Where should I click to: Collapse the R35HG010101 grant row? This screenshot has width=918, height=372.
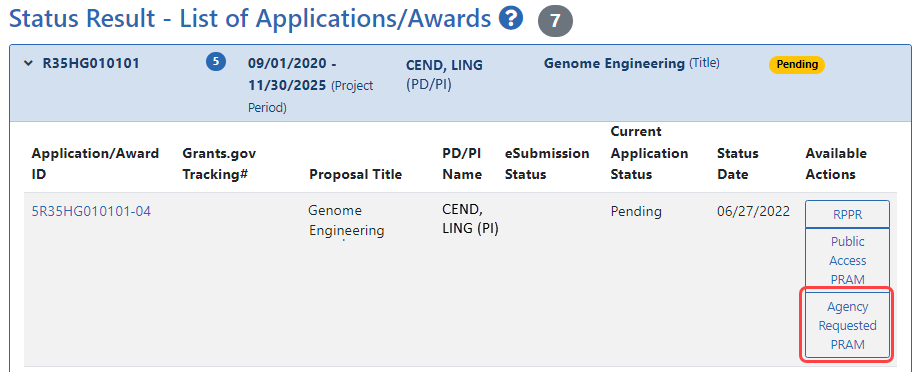pyautogui.click(x=29, y=63)
